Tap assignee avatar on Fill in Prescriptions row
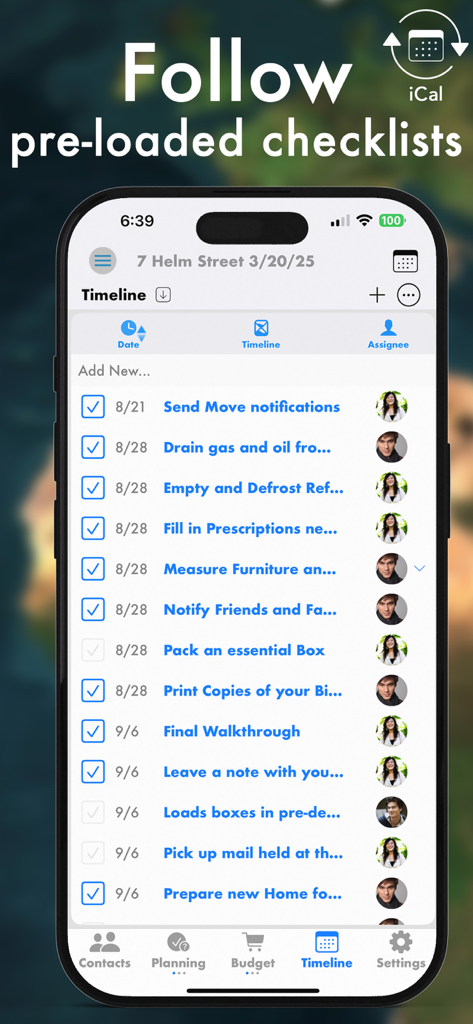 [x=391, y=528]
